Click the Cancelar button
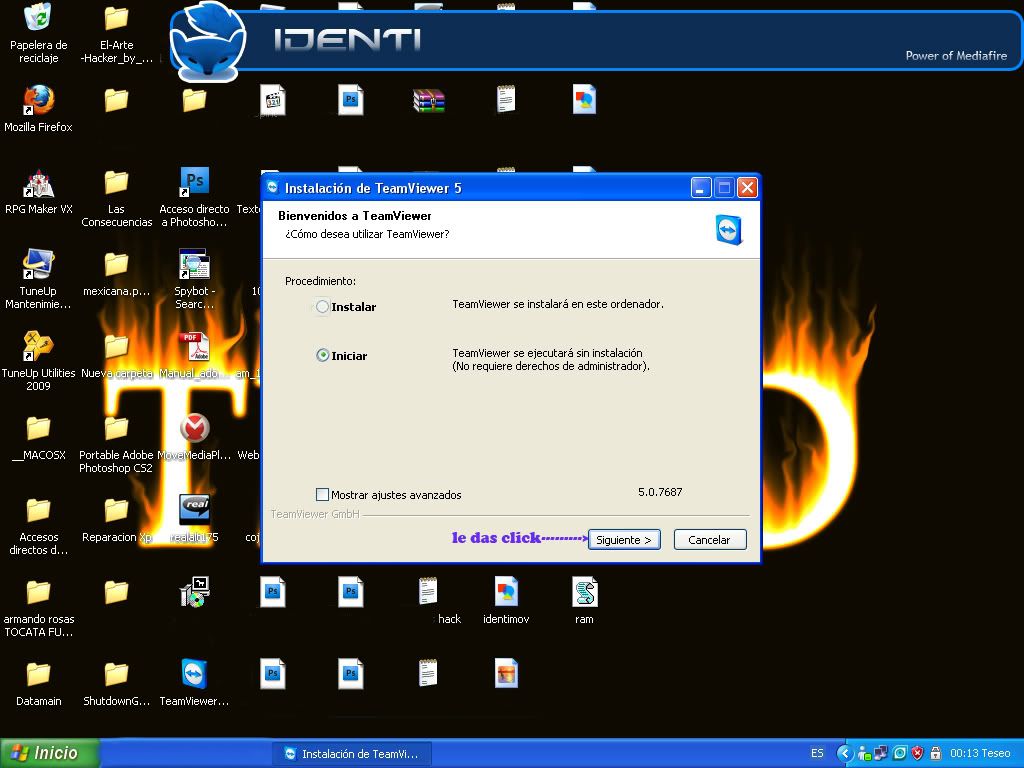 point(710,539)
